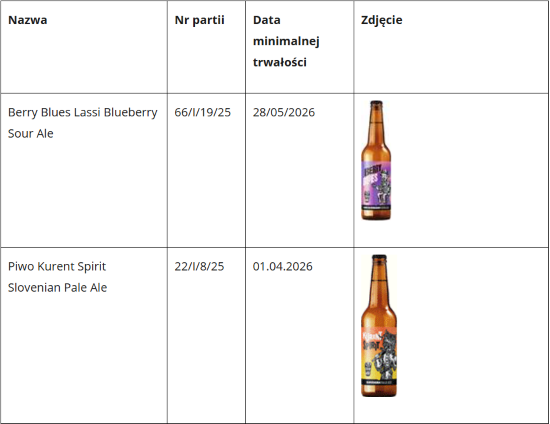Click the word 'minimalnej' in header

coord(286,41)
